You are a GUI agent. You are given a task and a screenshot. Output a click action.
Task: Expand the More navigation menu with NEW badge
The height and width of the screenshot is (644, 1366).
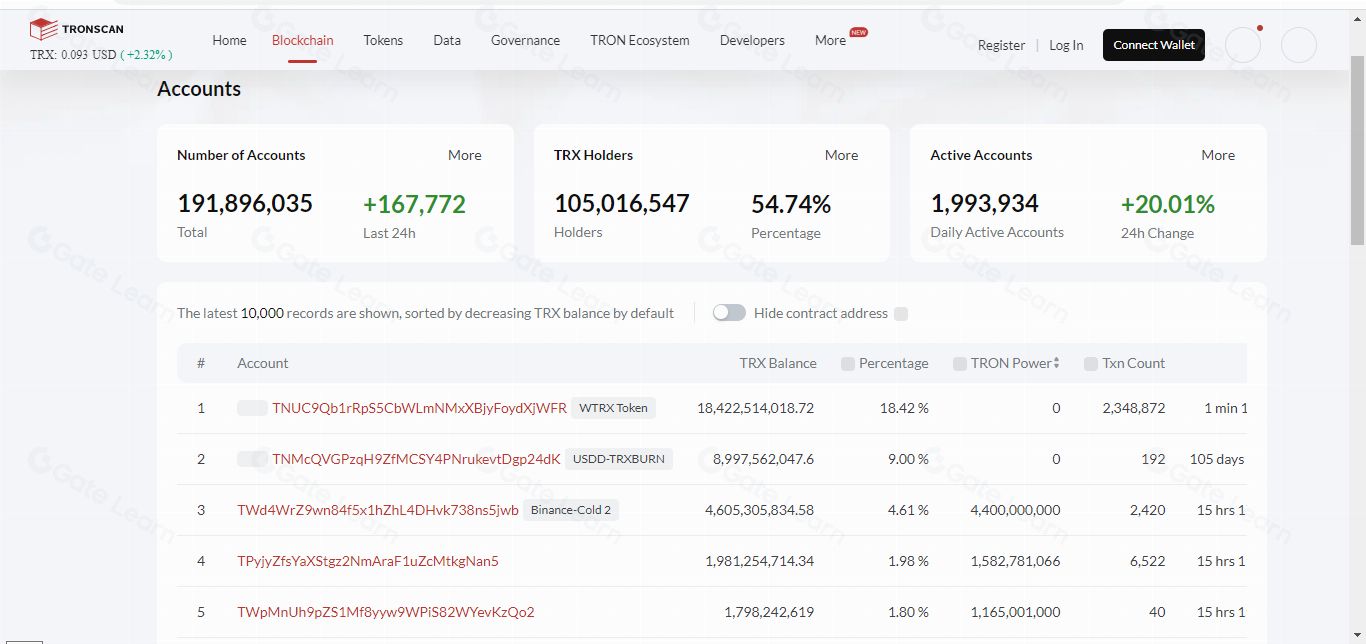click(830, 41)
